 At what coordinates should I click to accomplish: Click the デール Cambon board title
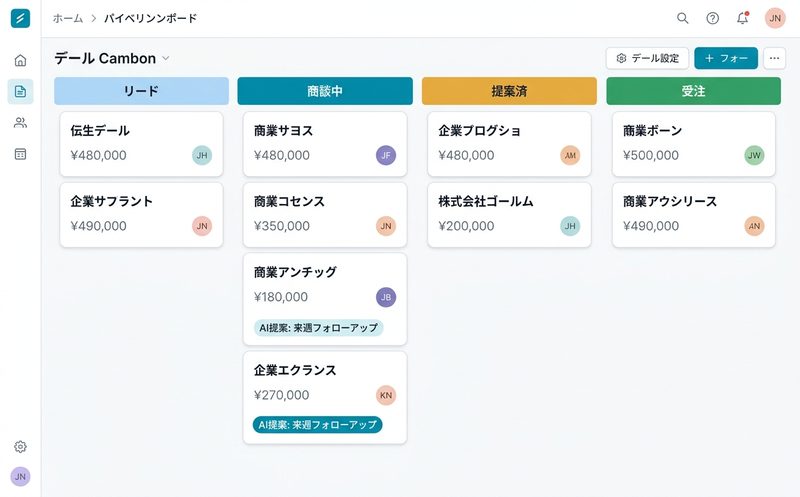pos(105,58)
